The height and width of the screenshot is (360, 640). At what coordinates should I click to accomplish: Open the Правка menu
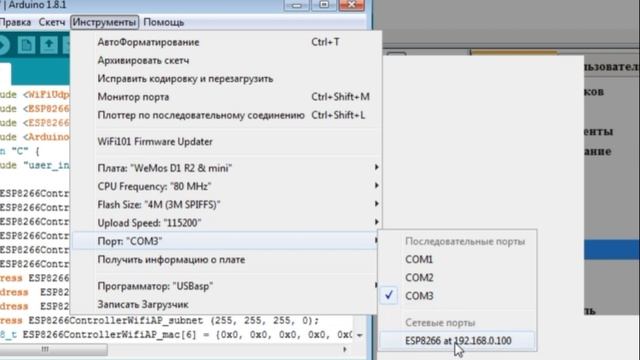16,22
